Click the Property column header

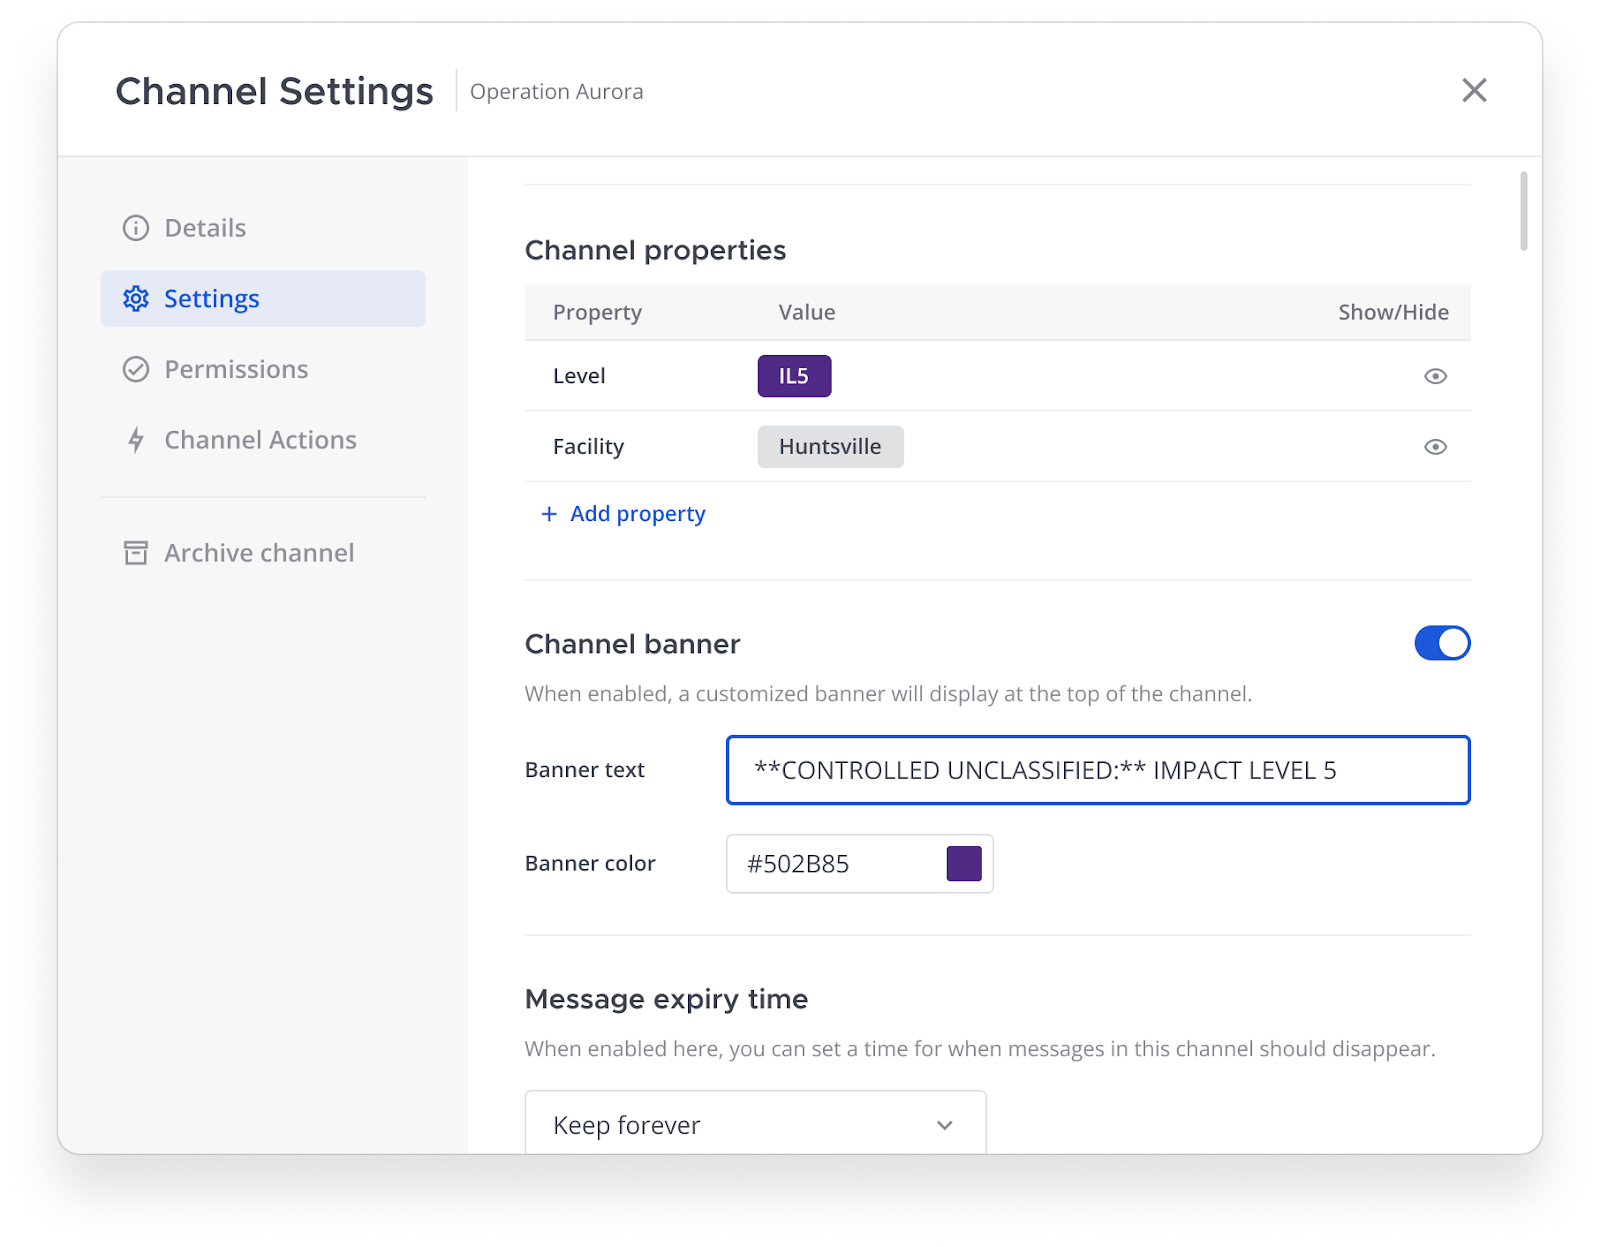[597, 312]
